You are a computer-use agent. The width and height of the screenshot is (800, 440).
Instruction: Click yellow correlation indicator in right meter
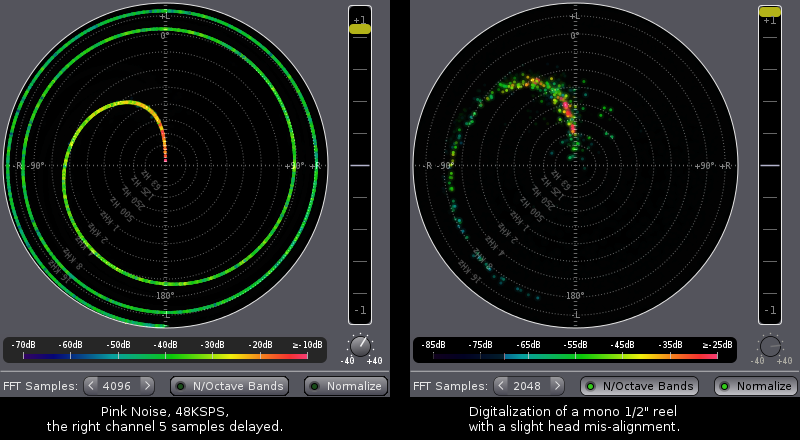click(x=770, y=11)
